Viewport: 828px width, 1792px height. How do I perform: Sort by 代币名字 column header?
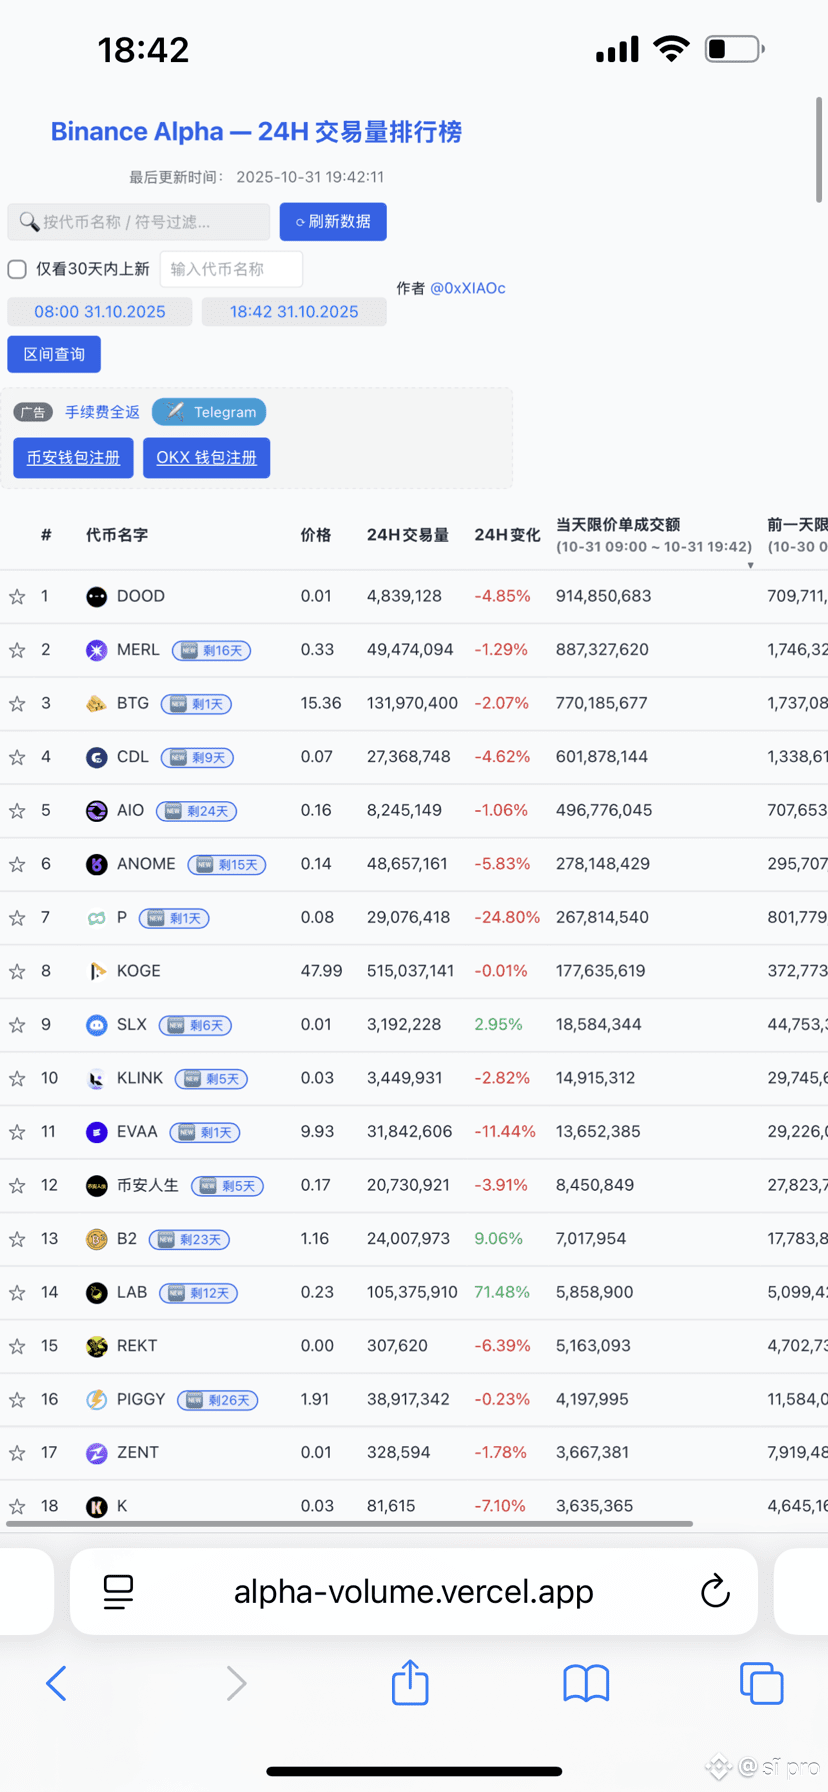[x=117, y=535]
